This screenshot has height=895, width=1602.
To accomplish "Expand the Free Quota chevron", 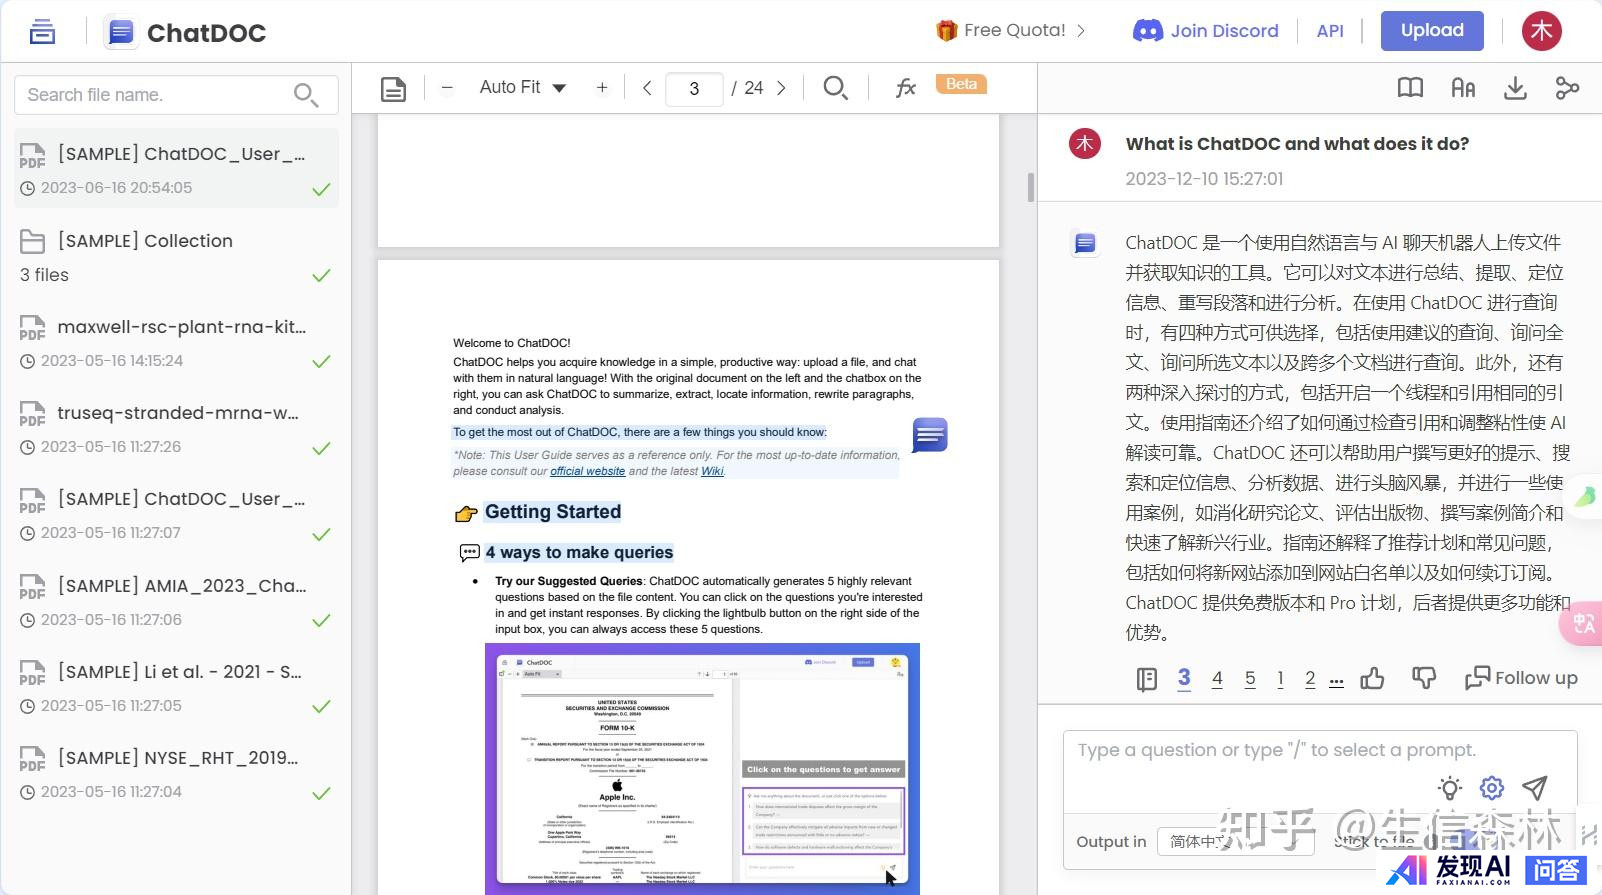I will (x=1081, y=31).
